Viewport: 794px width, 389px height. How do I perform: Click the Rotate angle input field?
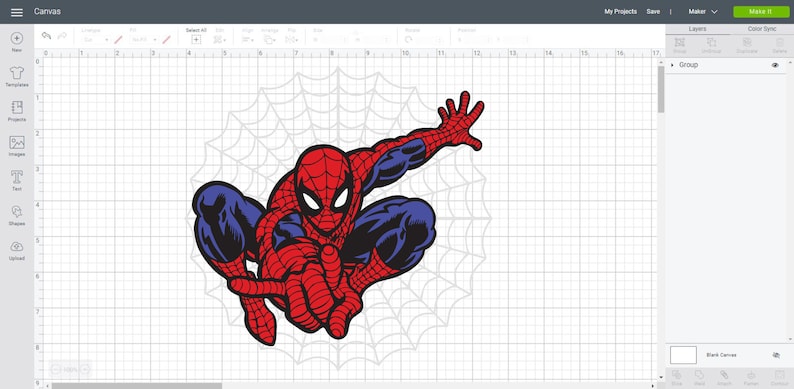(x=429, y=40)
